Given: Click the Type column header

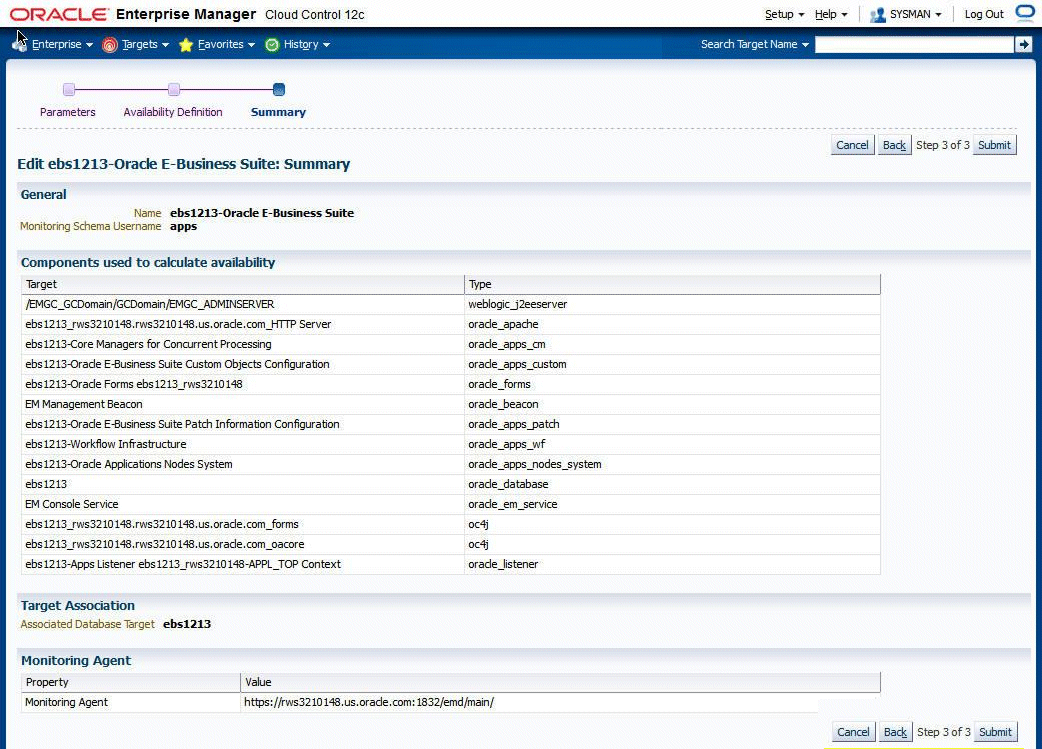Looking at the screenshot, I should click(673, 284).
